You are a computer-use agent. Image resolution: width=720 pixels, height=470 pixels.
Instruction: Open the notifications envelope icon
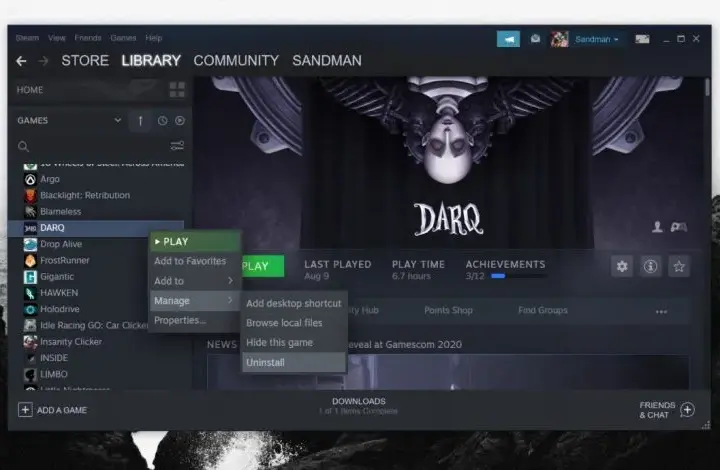pyautogui.click(x=535, y=39)
